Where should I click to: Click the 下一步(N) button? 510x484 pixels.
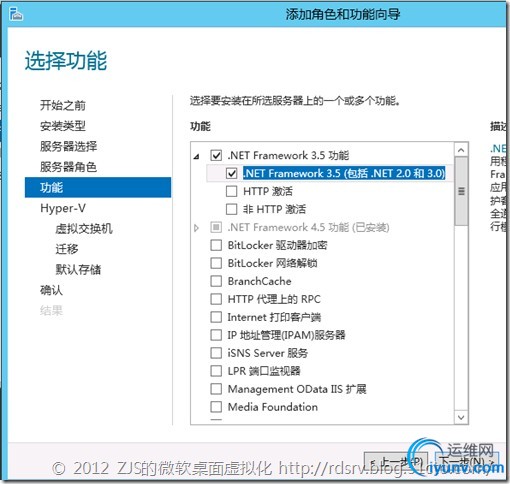(467, 461)
